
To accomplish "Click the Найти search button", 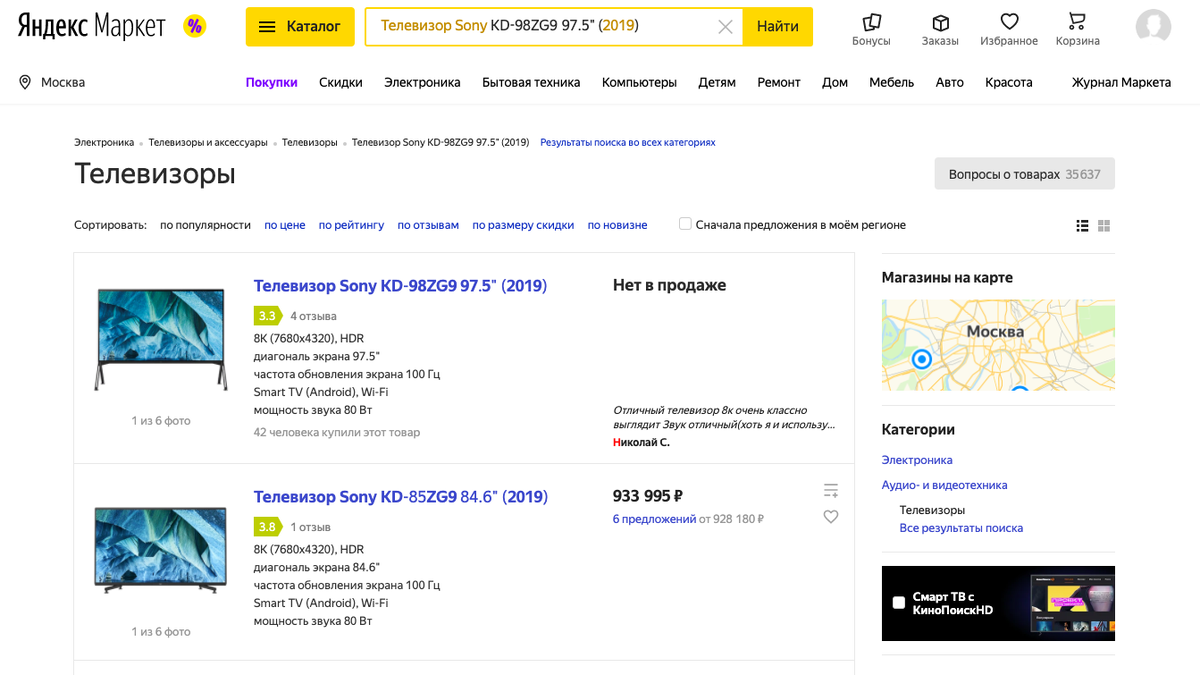I will coord(778,27).
